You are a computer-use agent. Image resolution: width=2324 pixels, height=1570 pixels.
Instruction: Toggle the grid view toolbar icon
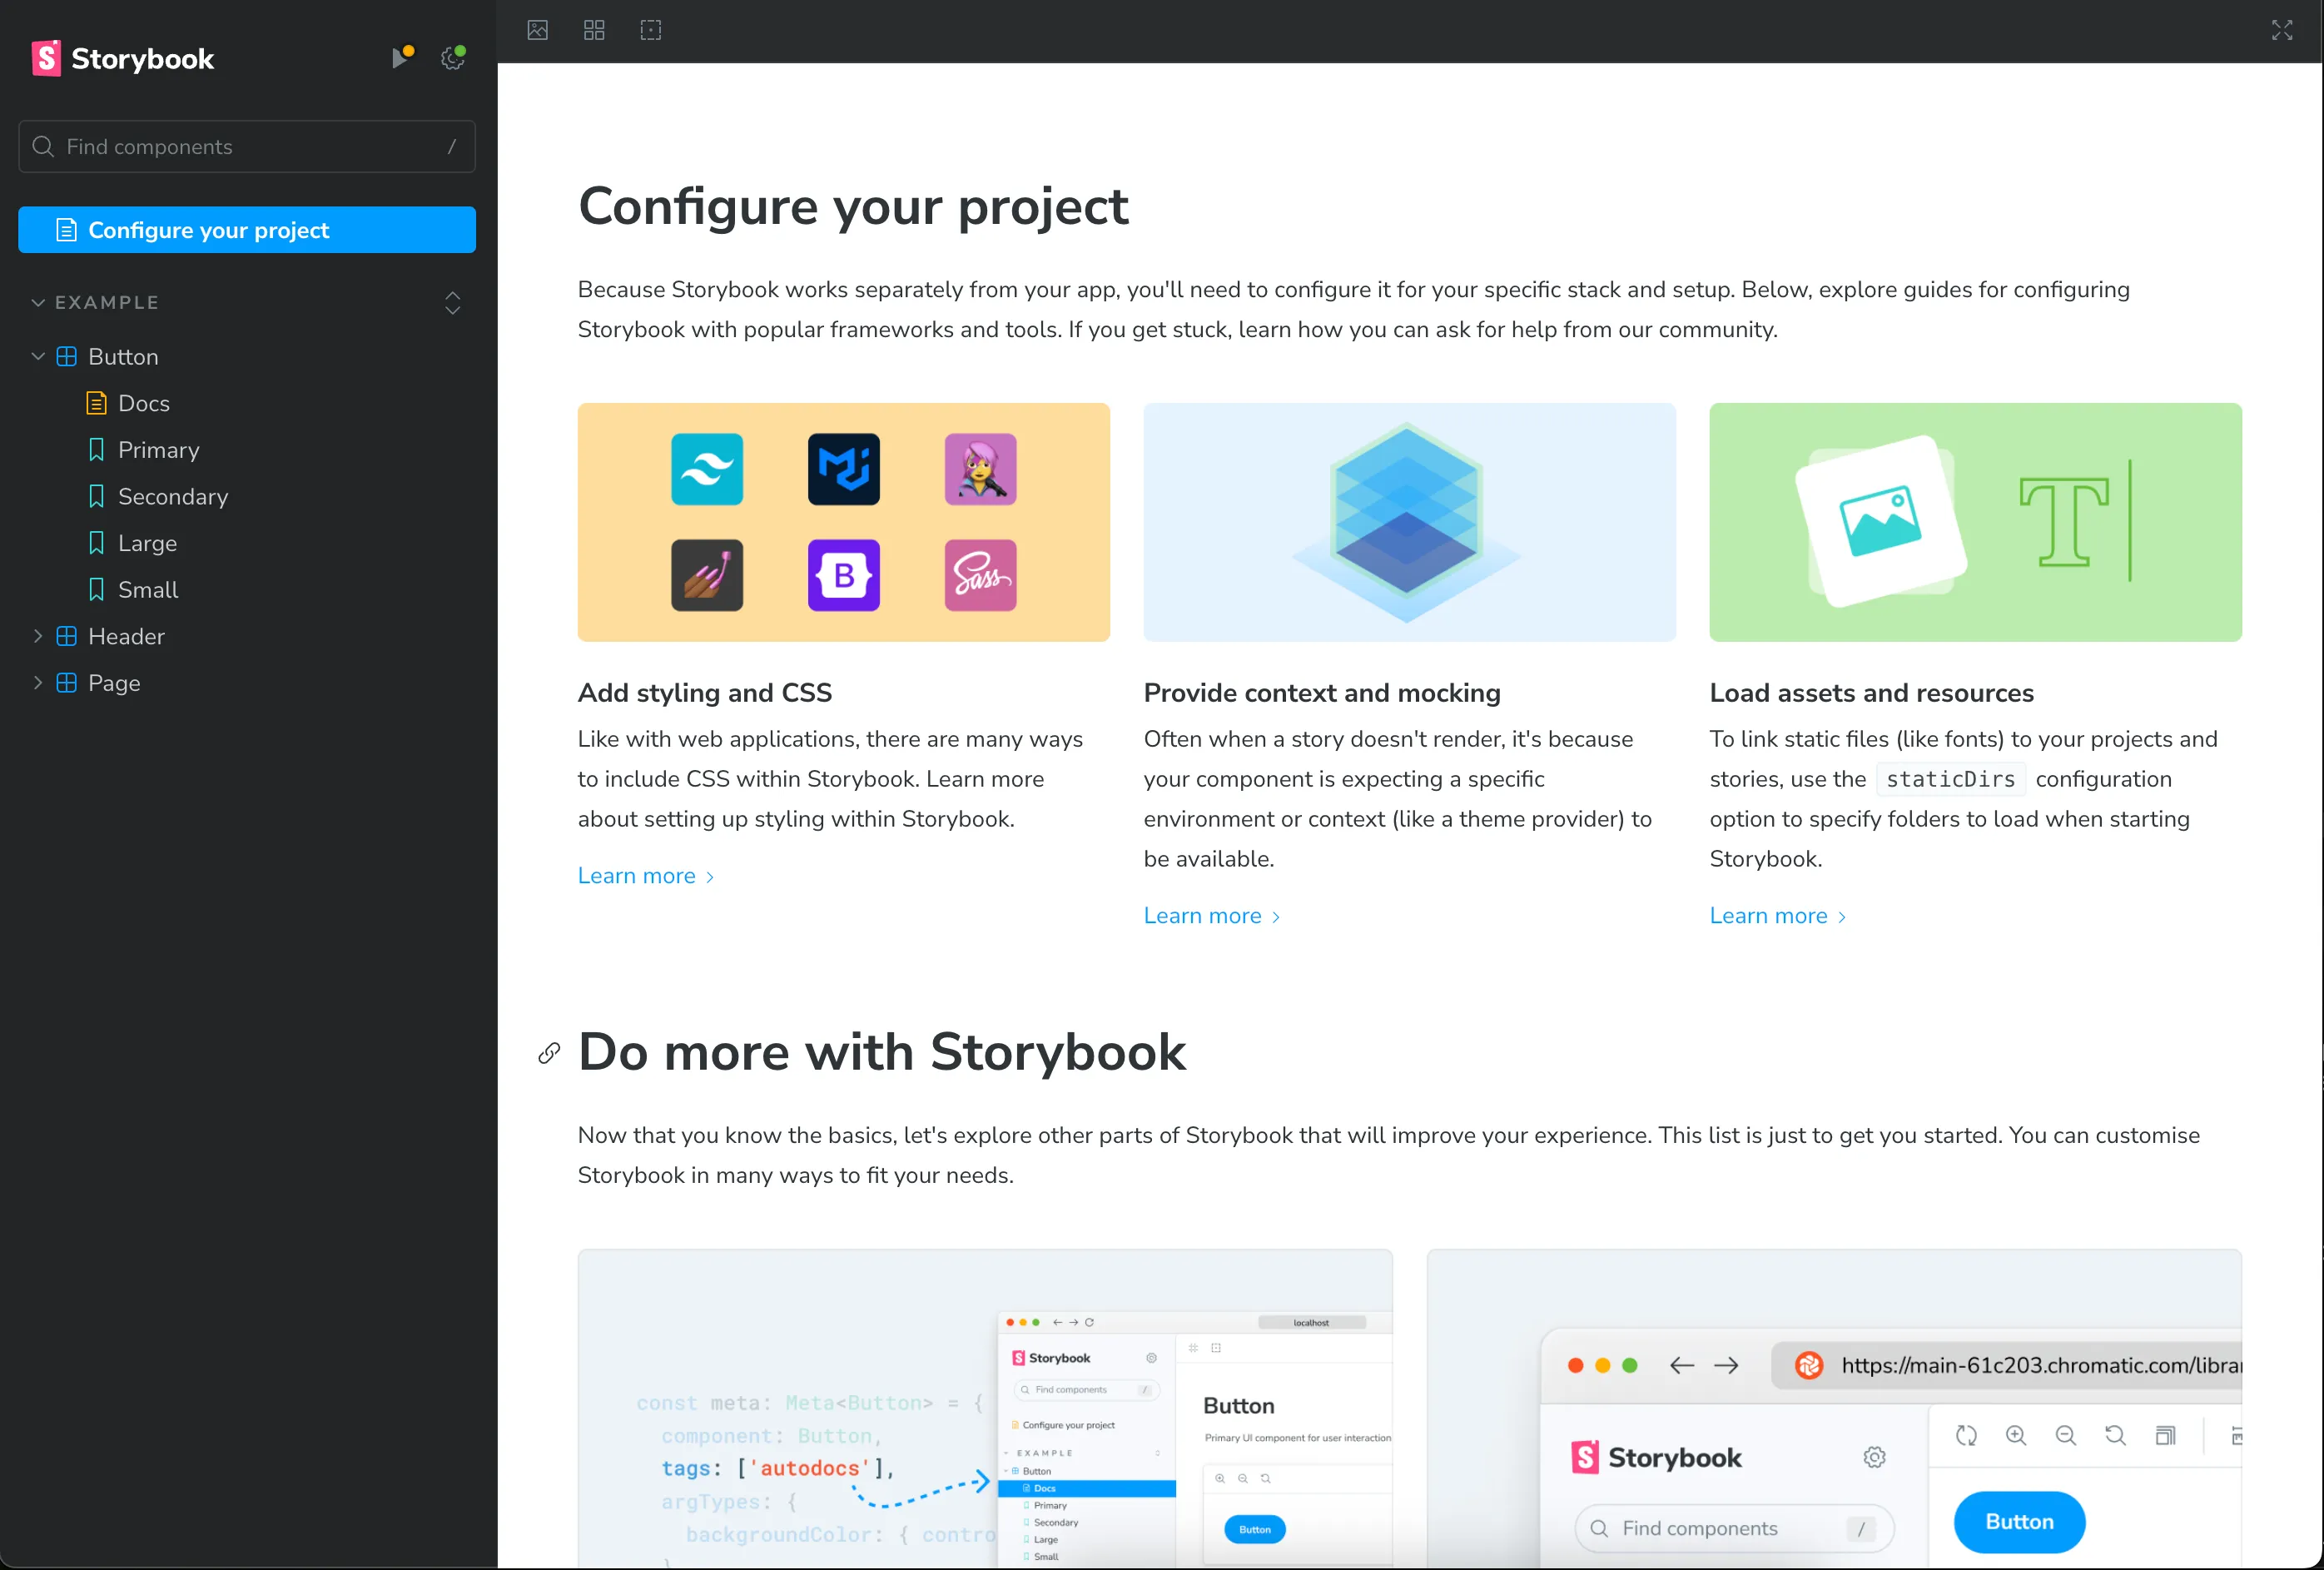pos(594,30)
